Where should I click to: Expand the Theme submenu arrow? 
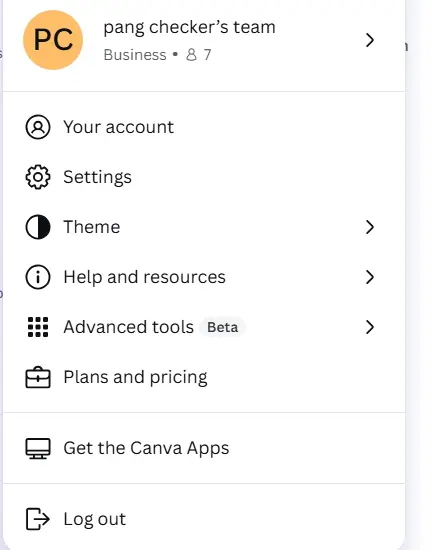[x=370, y=227]
